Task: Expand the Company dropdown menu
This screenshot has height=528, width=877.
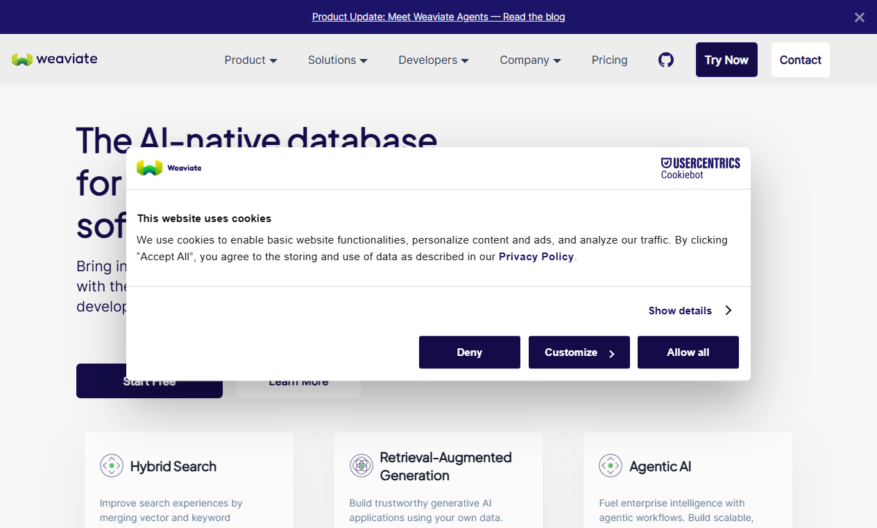Action: (530, 60)
